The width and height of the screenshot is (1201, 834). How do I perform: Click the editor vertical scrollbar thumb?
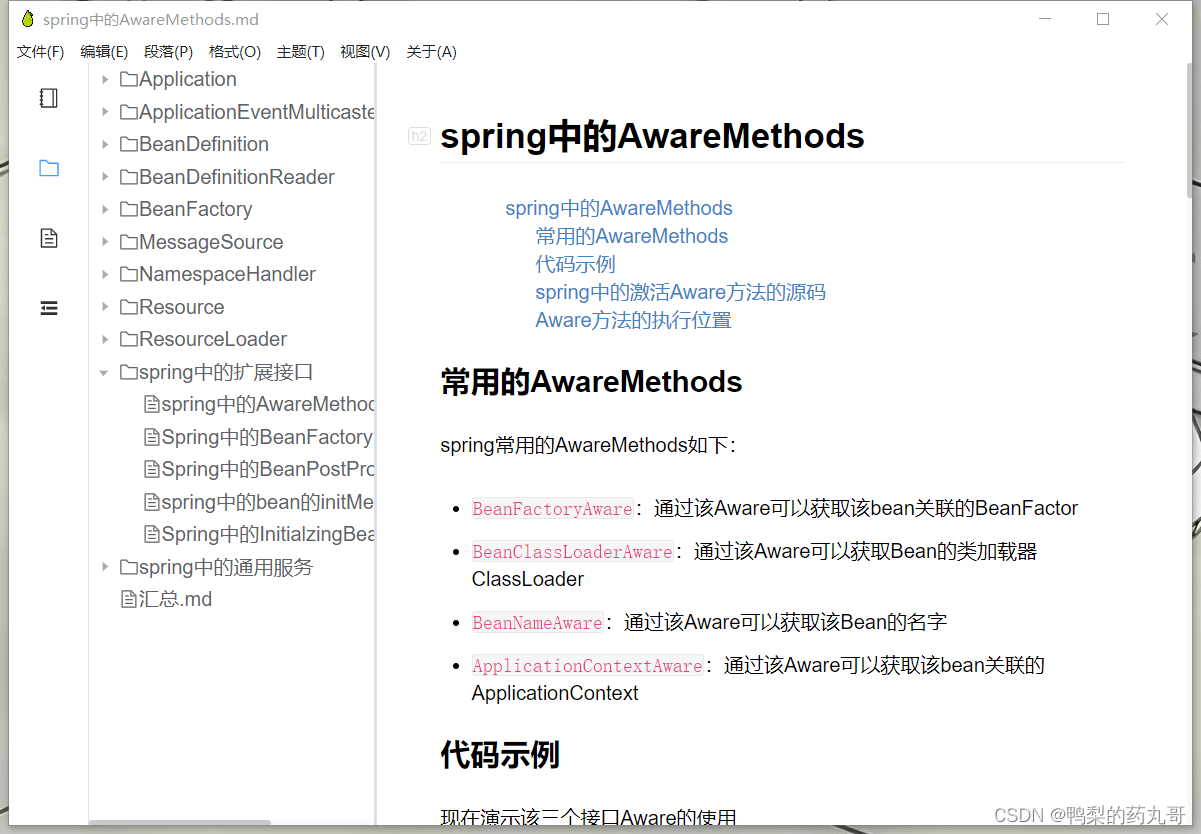point(1190,130)
